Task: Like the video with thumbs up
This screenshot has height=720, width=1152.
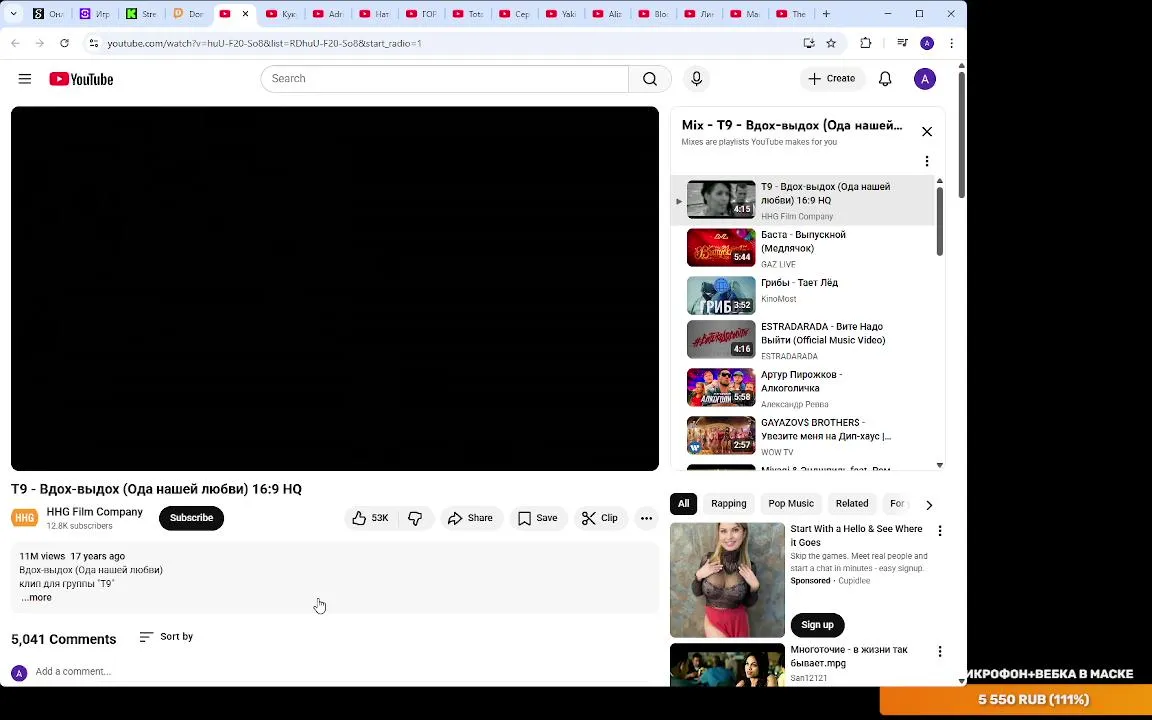Action: click(370, 518)
